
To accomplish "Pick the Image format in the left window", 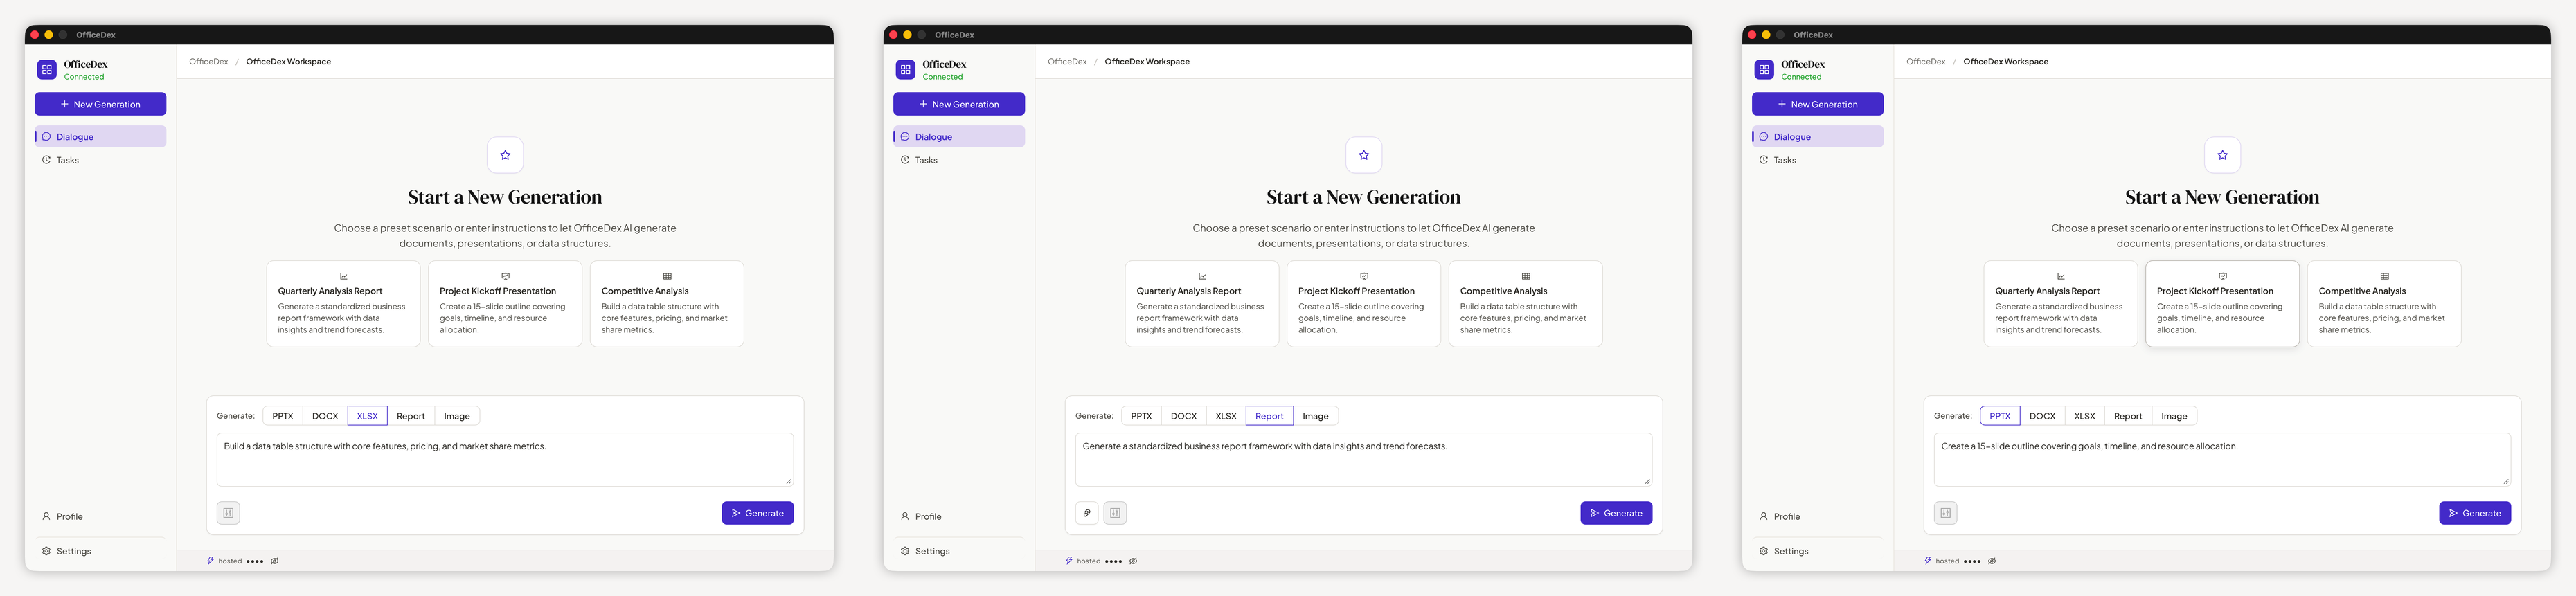I will click(x=457, y=416).
